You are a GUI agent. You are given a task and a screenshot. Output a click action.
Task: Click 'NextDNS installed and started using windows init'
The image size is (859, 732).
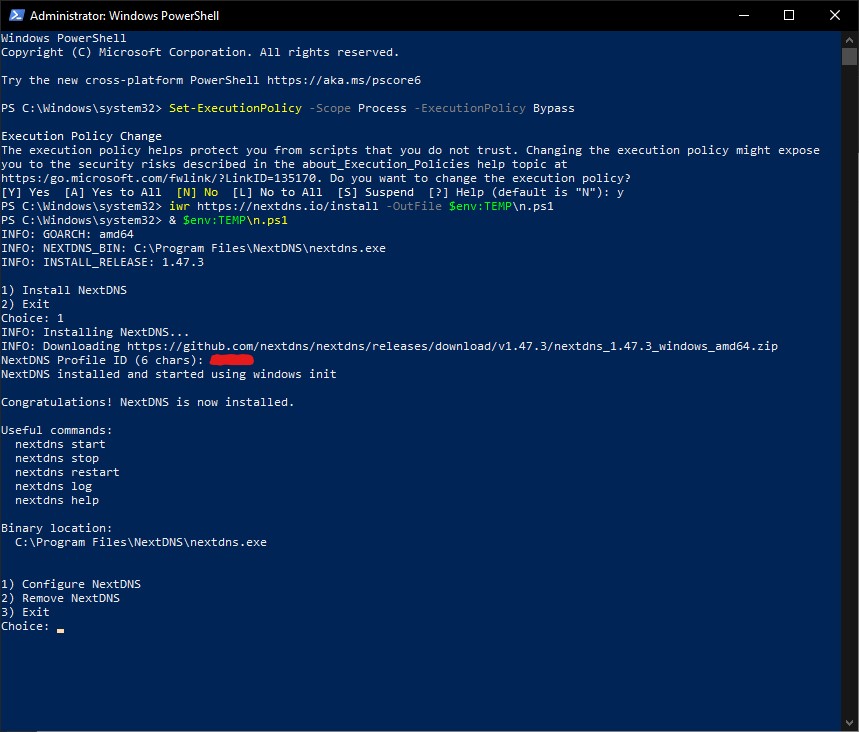click(169, 374)
